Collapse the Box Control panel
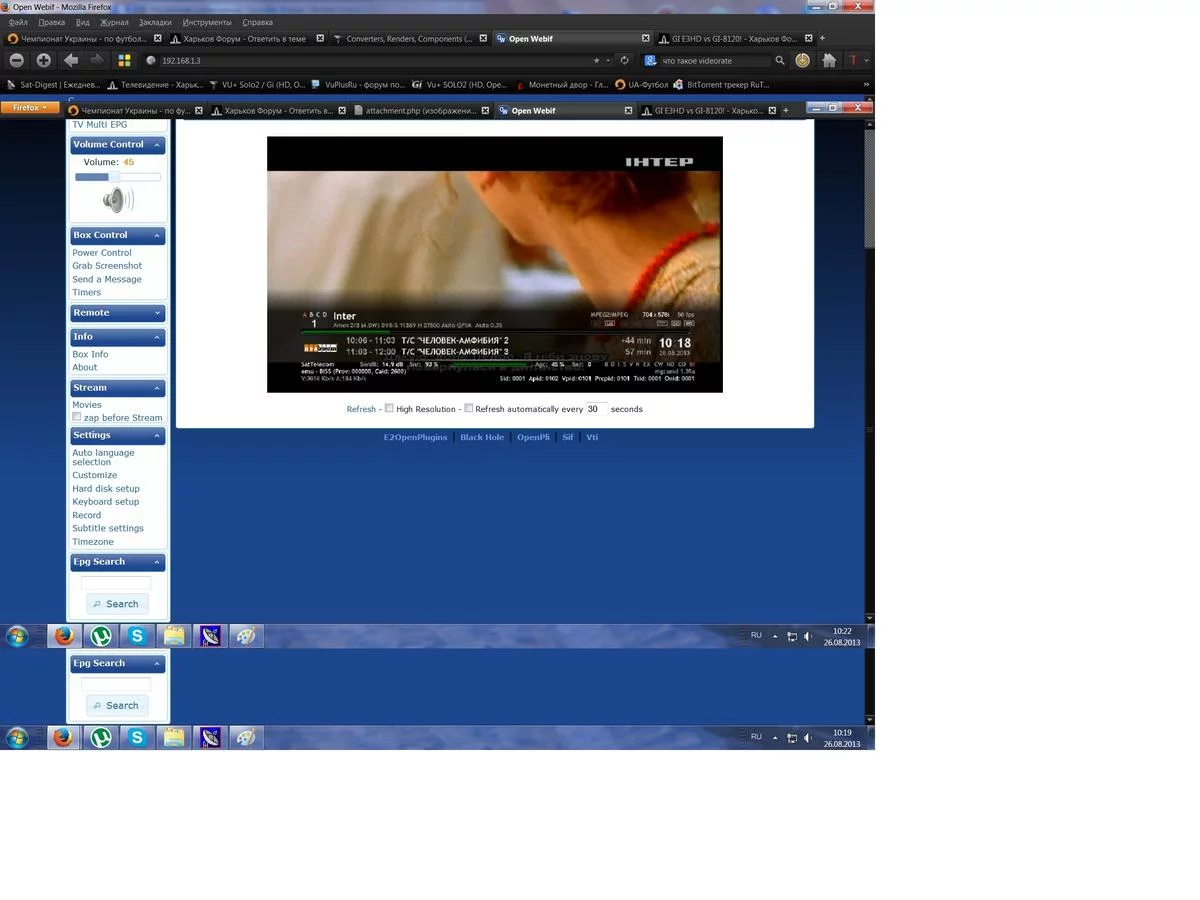The width and height of the screenshot is (1200, 900). [157, 236]
